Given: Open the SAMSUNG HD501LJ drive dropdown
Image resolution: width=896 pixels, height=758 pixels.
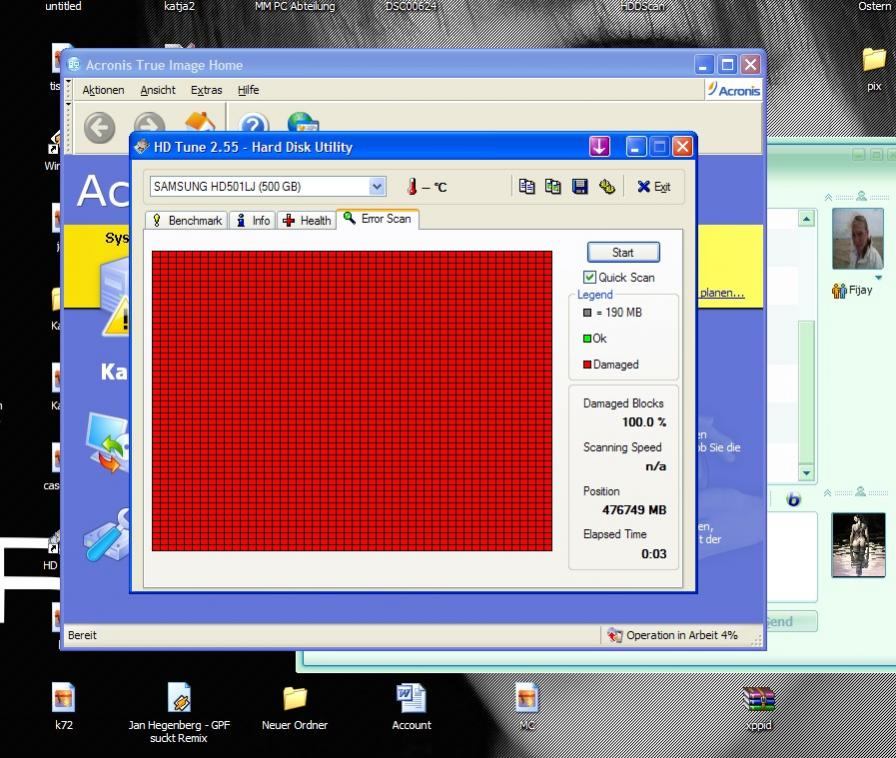Looking at the screenshot, I should [x=377, y=186].
